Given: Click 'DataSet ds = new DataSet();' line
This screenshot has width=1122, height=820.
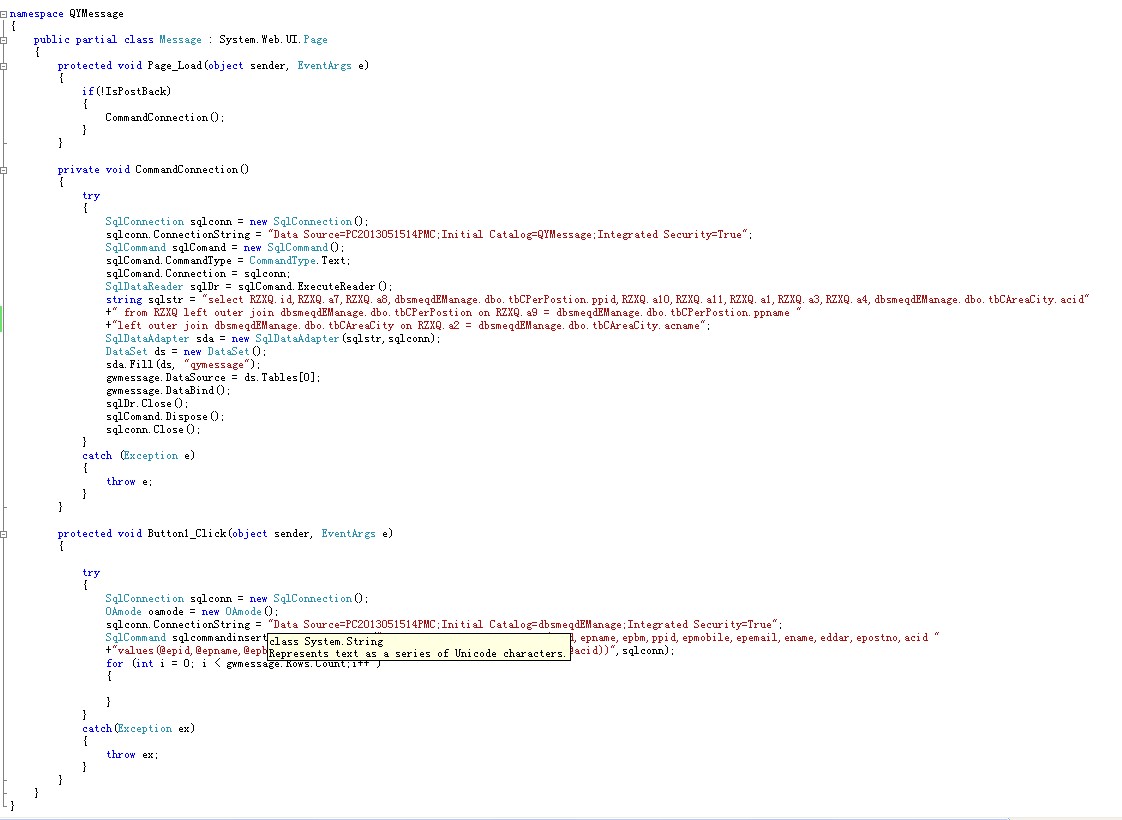Looking at the screenshot, I should coord(186,351).
